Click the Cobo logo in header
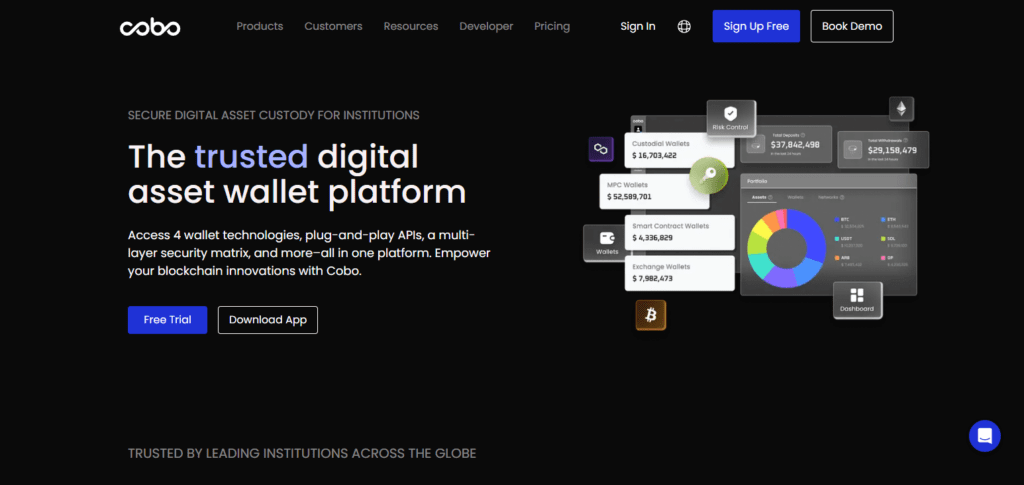1024x485 pixels. click(150, 27)
